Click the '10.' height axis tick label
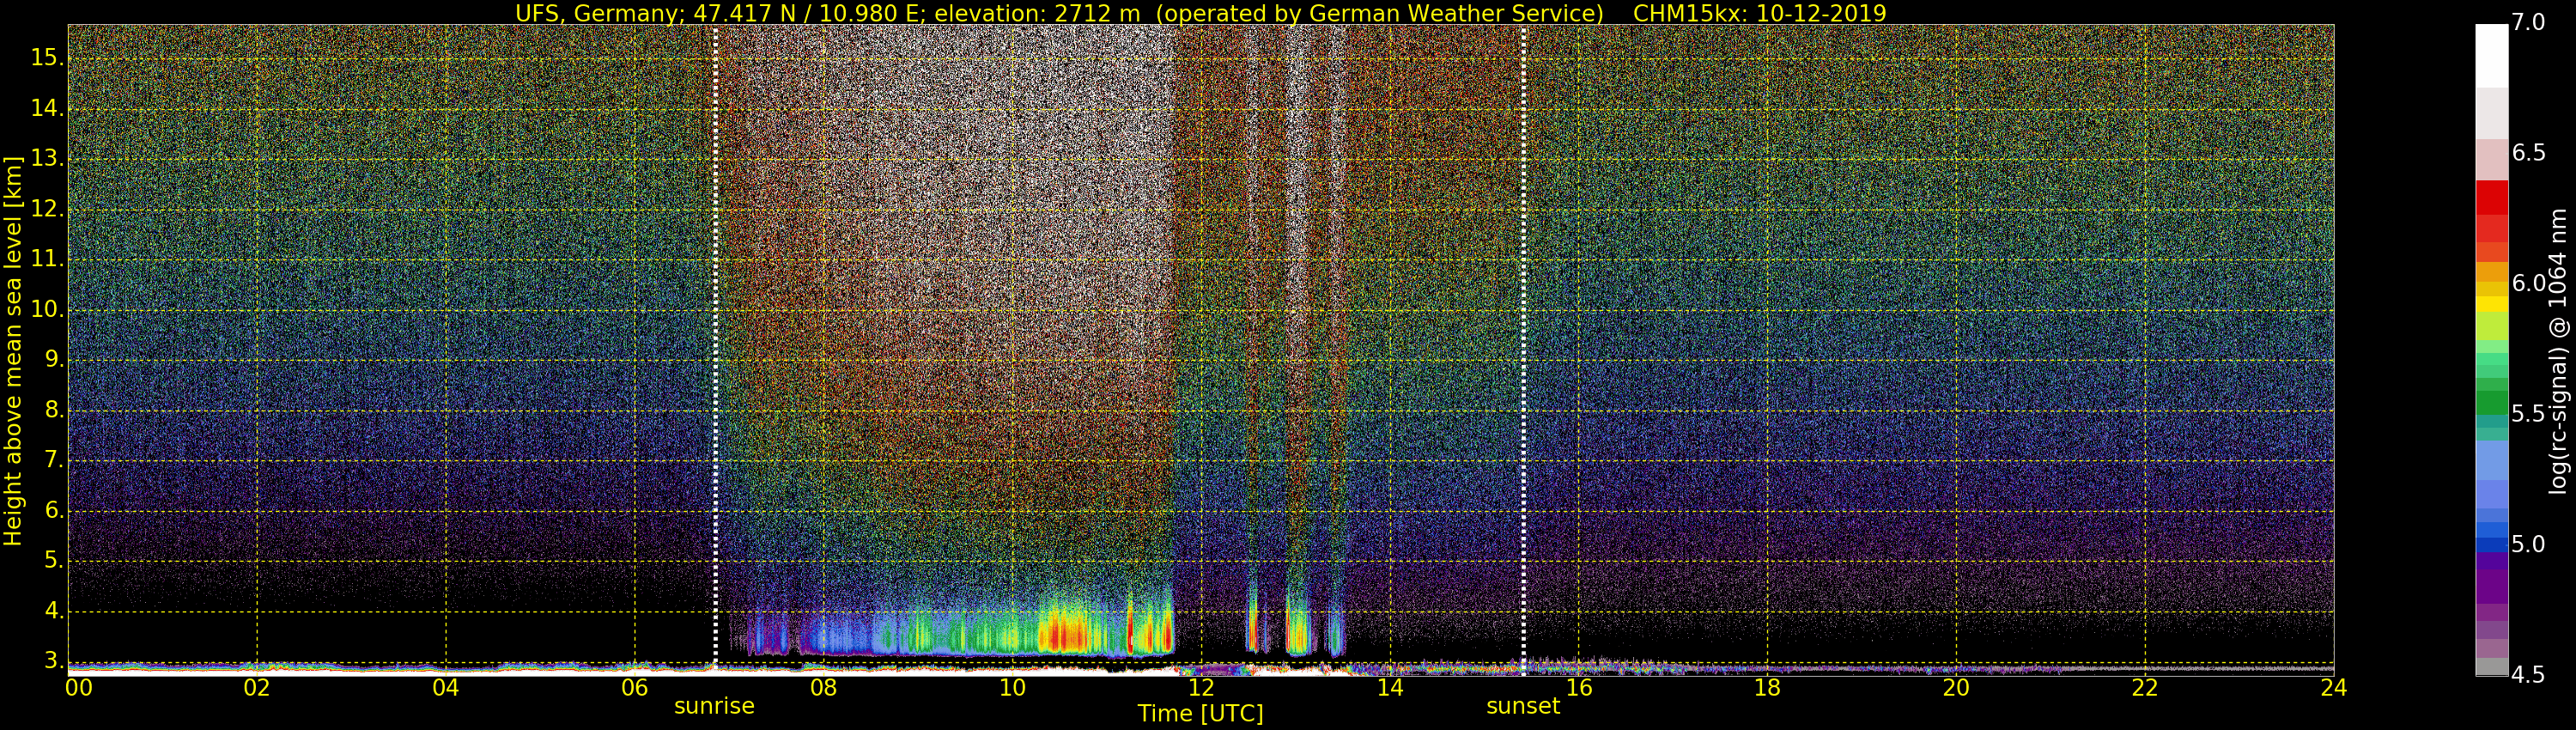Screen dimensions: 2576x730 point(47,310)
